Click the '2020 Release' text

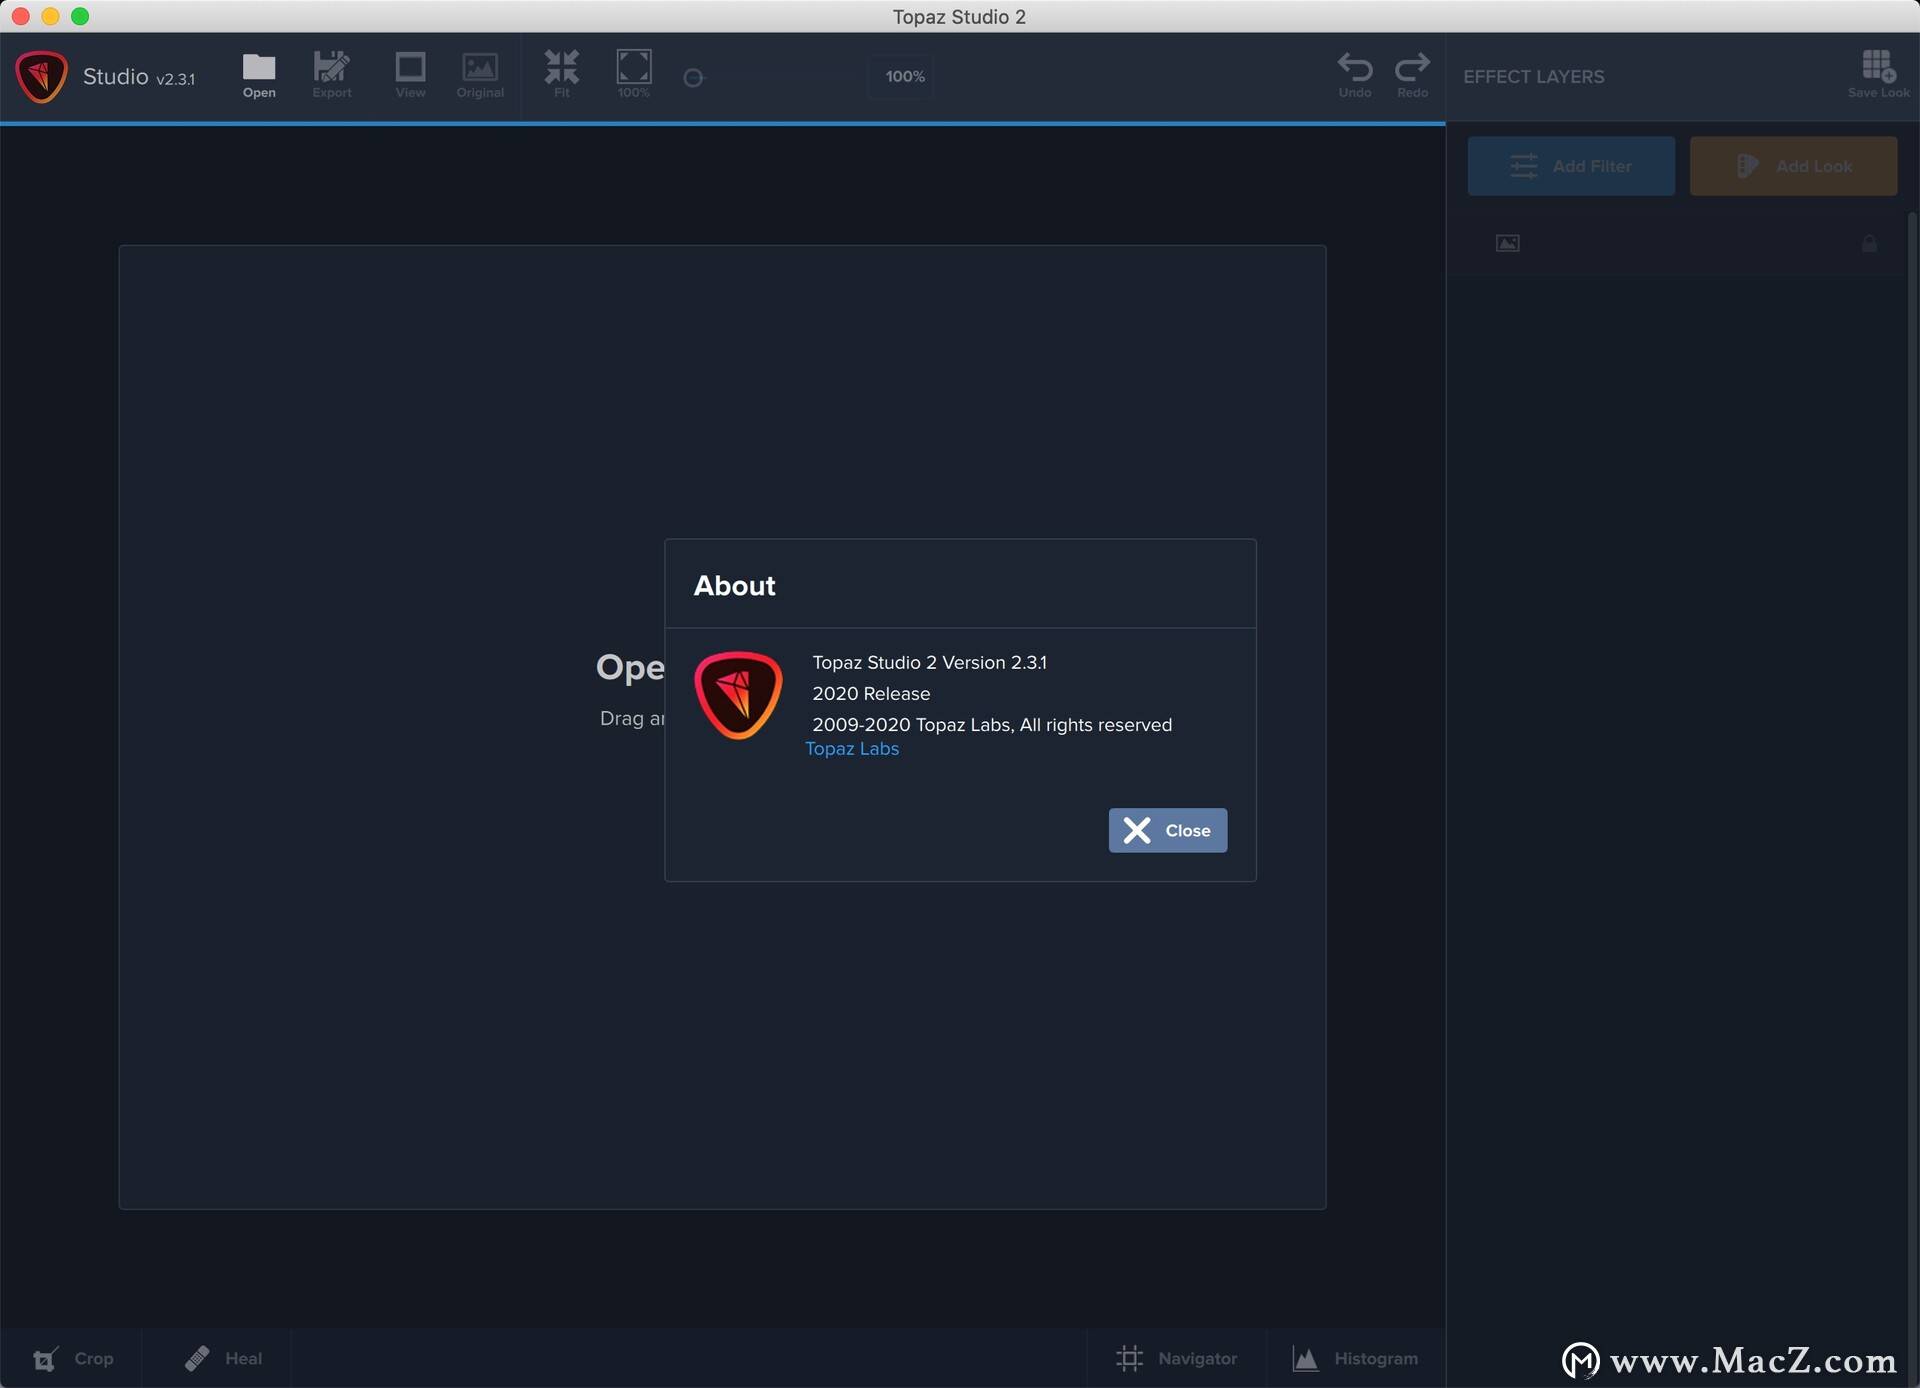(871, 693)
